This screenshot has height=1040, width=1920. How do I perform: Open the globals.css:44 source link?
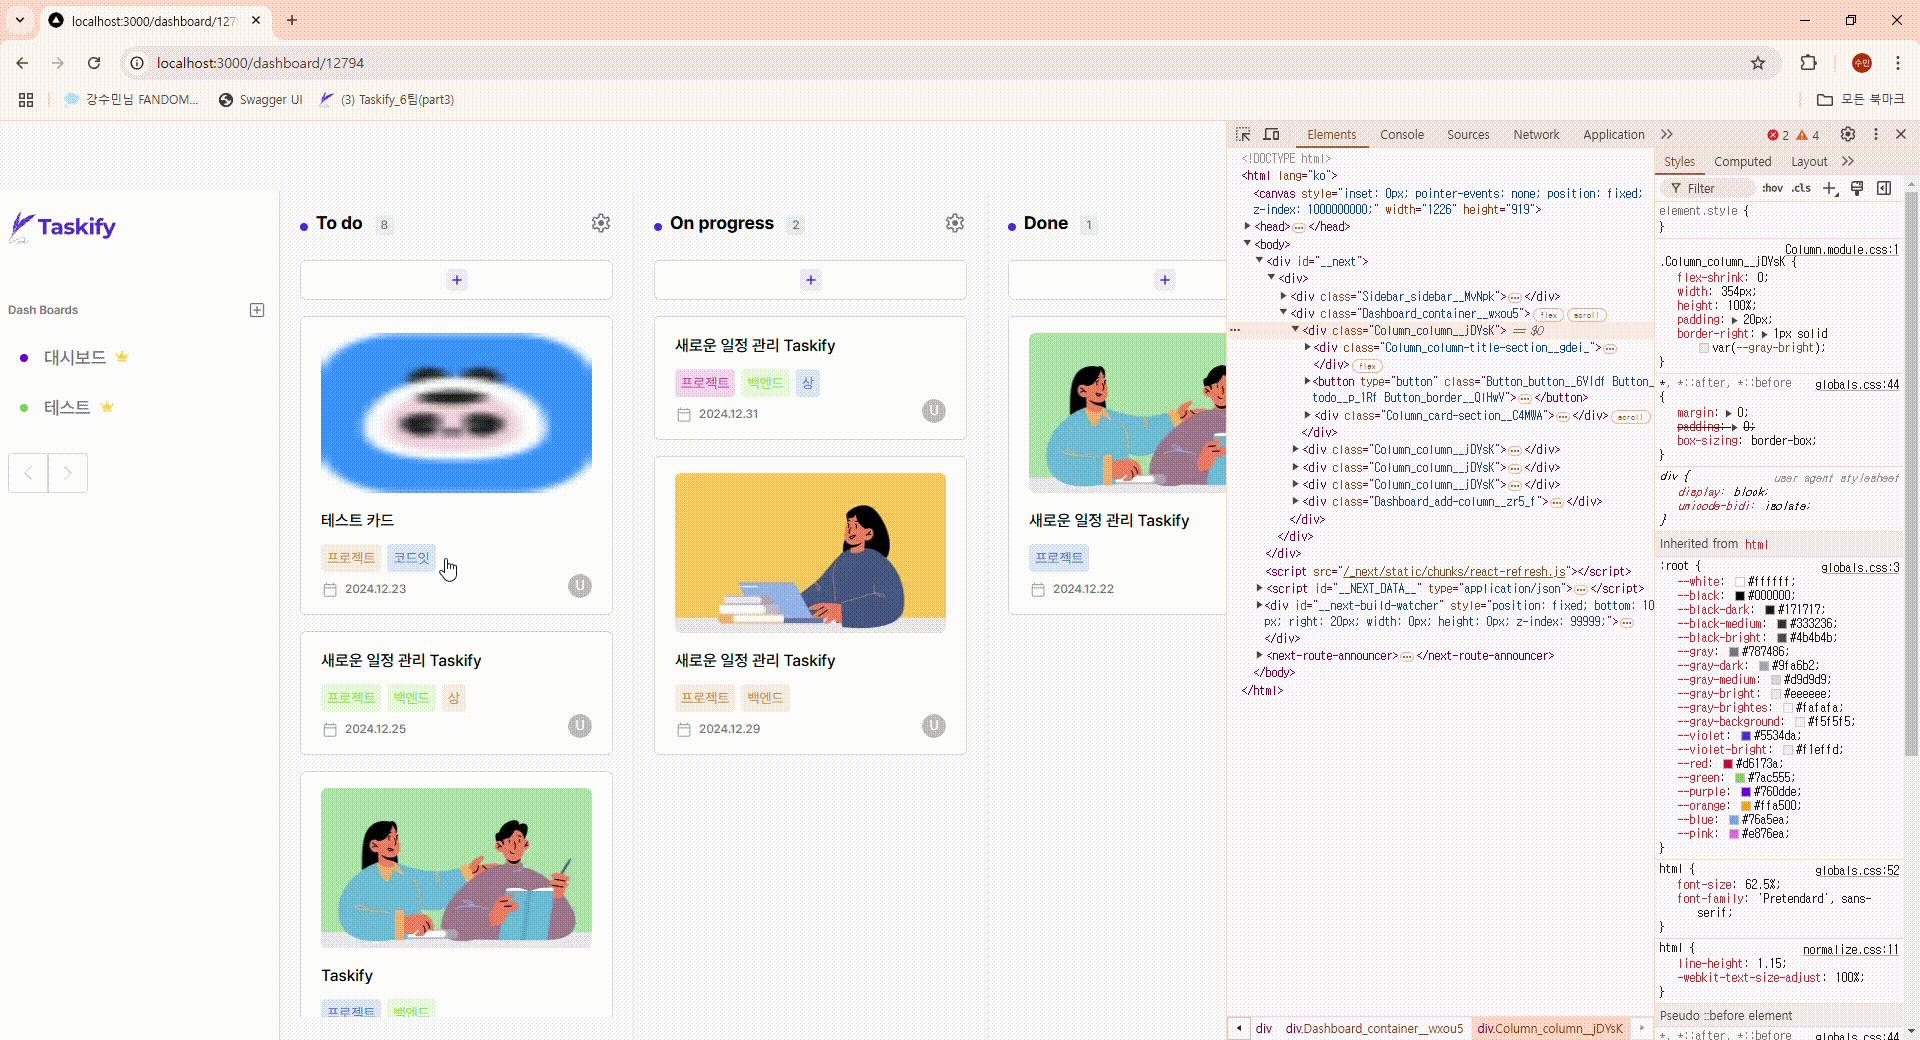pos(1857,385)
